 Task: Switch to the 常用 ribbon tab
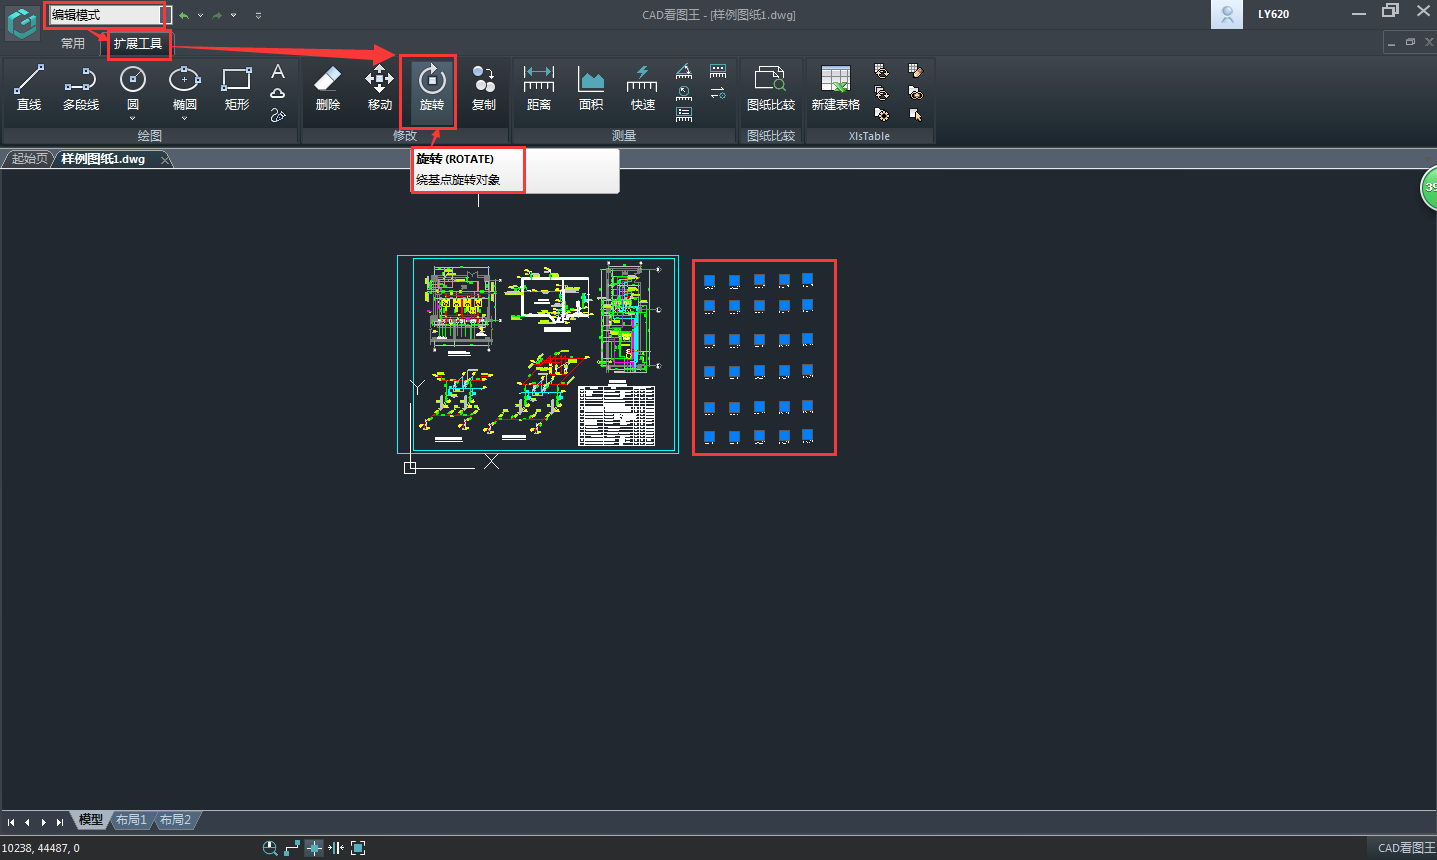[x=73, y=44]
